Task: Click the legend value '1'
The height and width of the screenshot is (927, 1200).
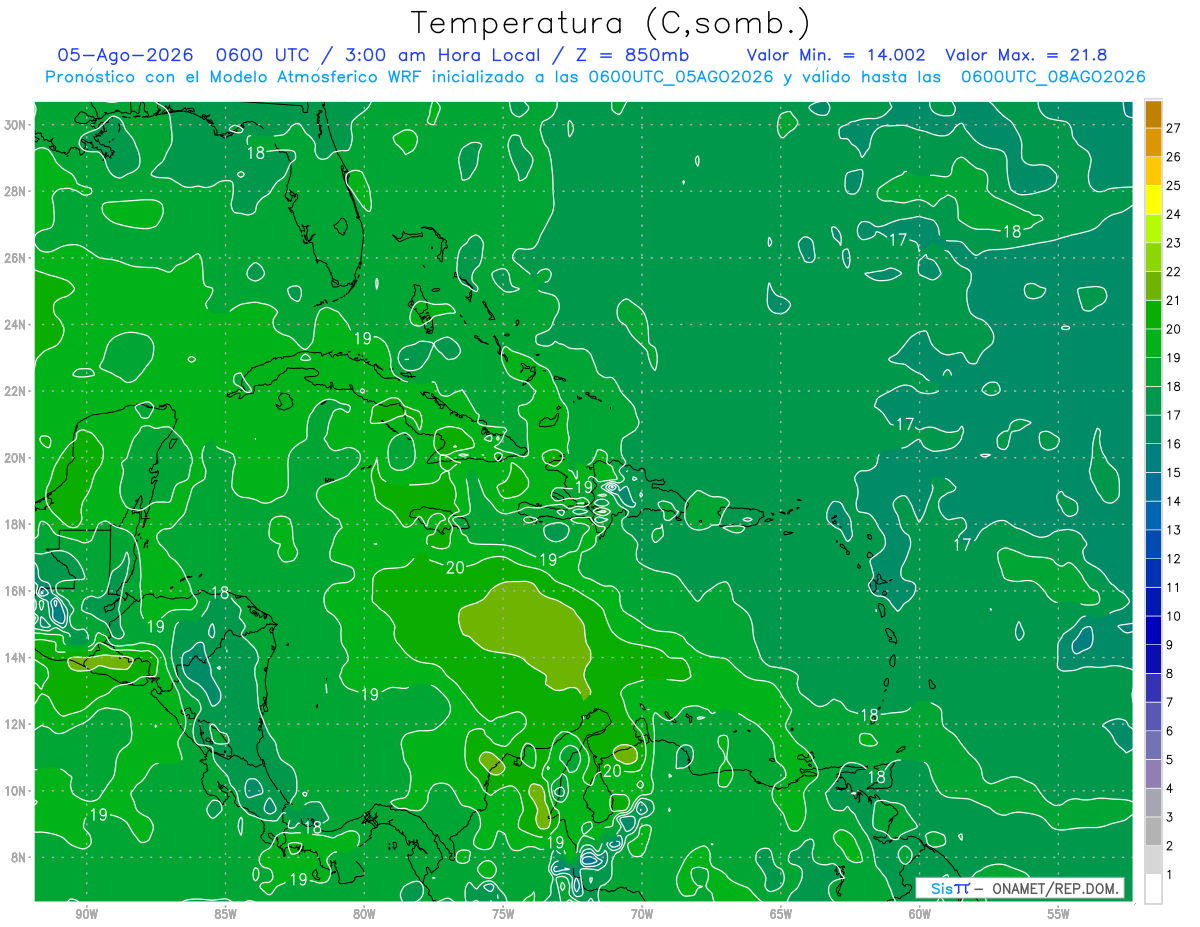Action: (1170, 874)
